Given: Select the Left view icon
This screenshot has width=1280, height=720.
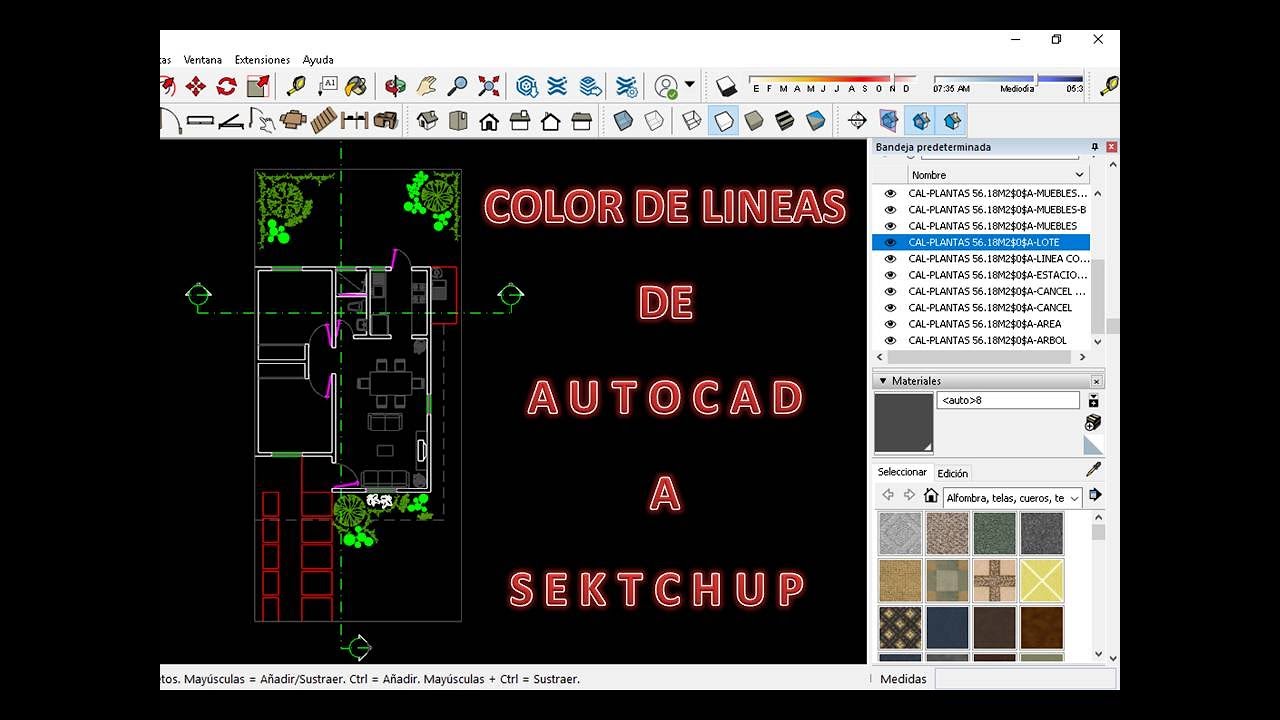Looking at the screenshot, I should coord(582,121).
